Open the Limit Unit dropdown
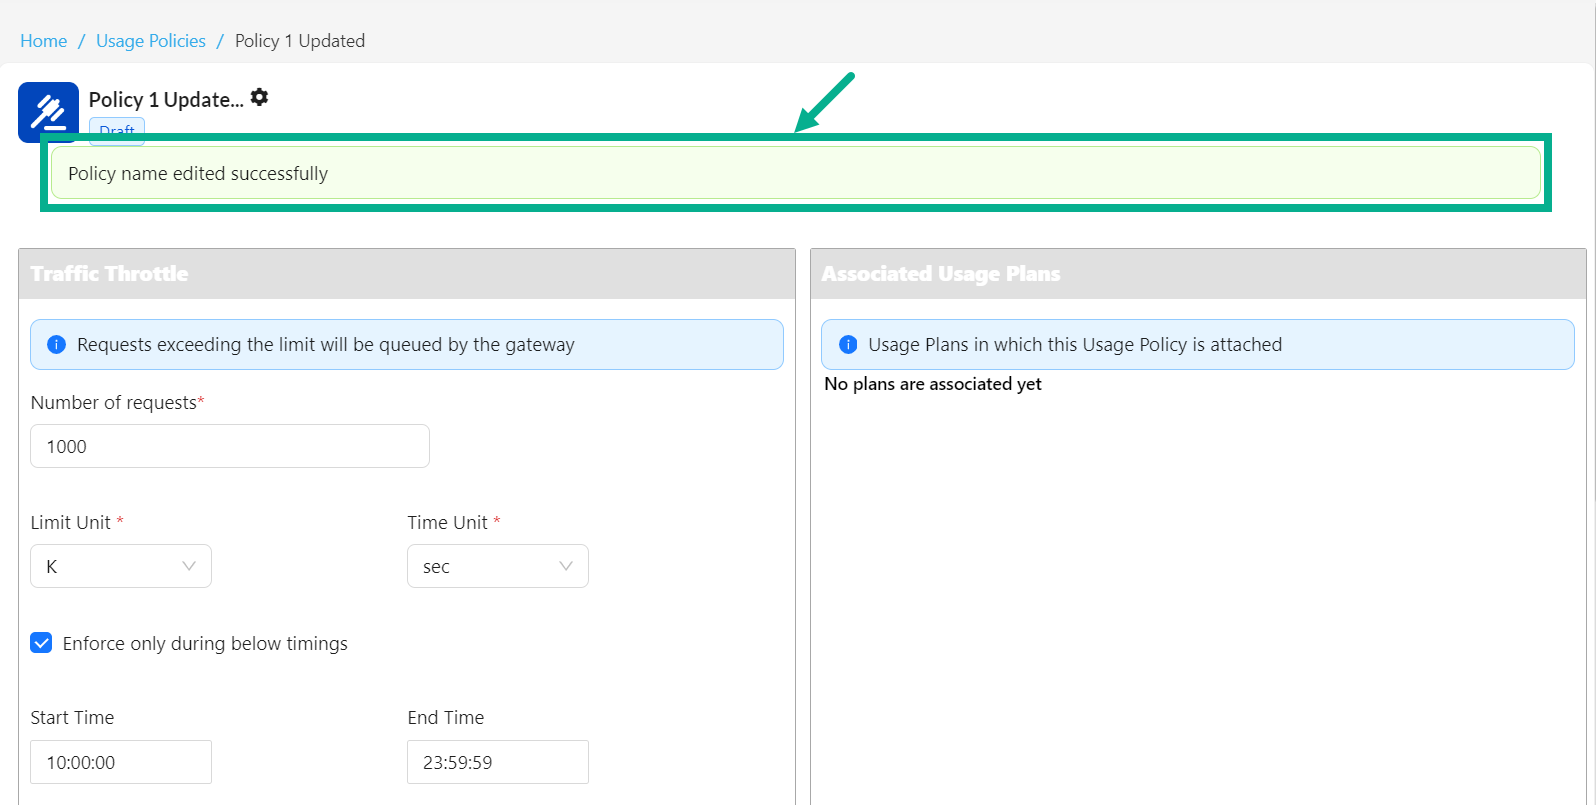 point(121,566)
